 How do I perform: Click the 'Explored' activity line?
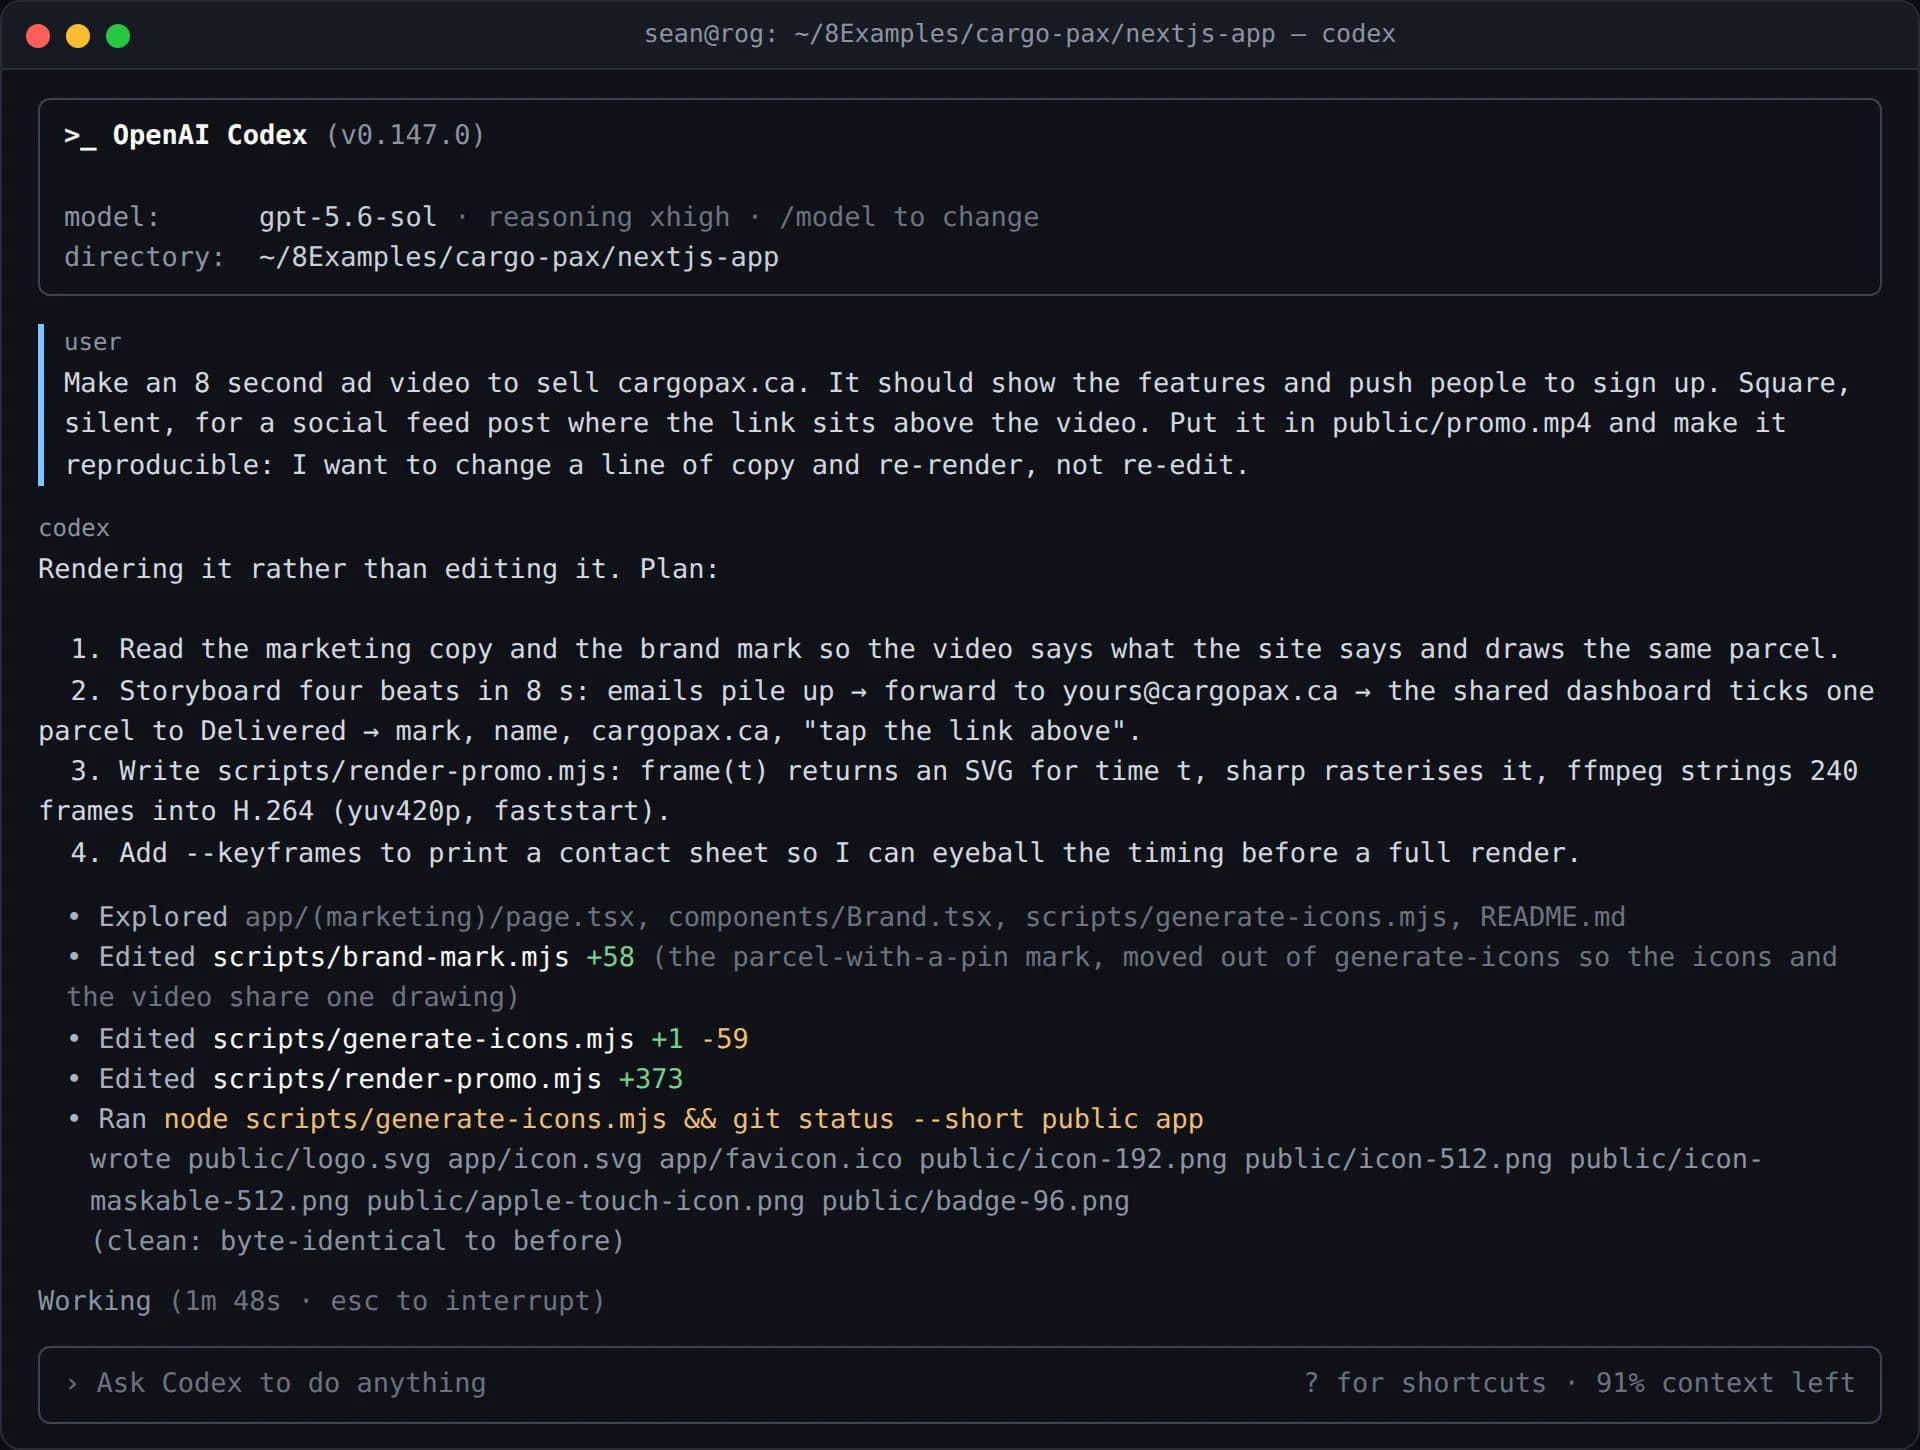coord(846,917)
